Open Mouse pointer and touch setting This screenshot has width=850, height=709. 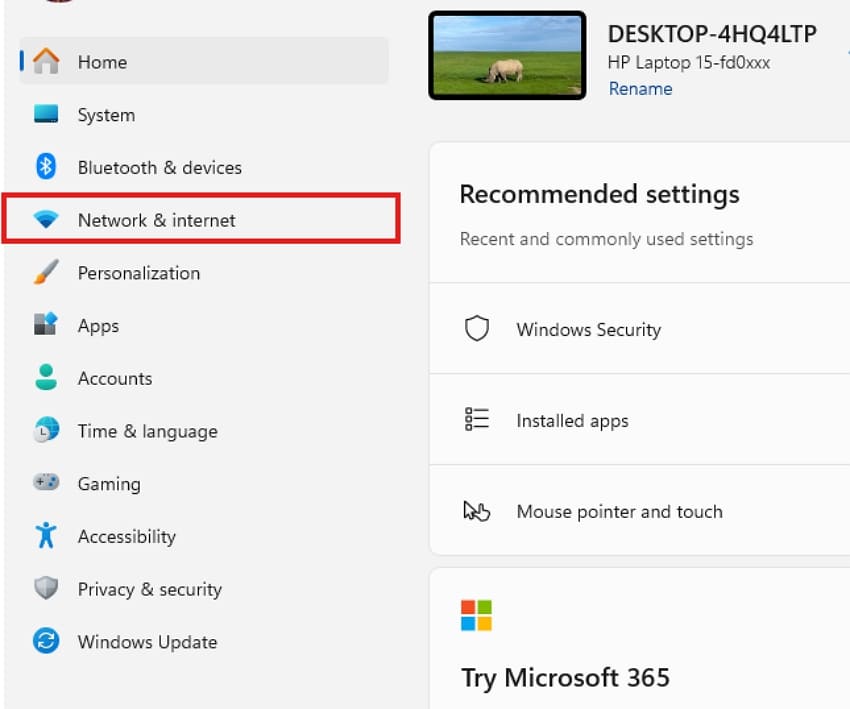tap(640, 511)
